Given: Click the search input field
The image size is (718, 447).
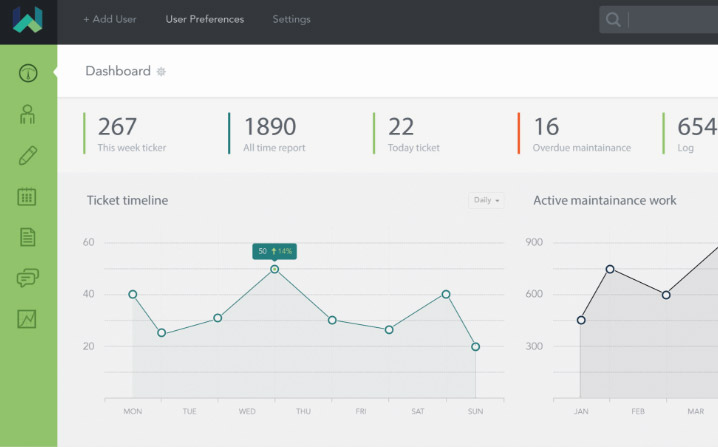Looking at the screenshot, I should pyautogui.click(x=672, y=20).
